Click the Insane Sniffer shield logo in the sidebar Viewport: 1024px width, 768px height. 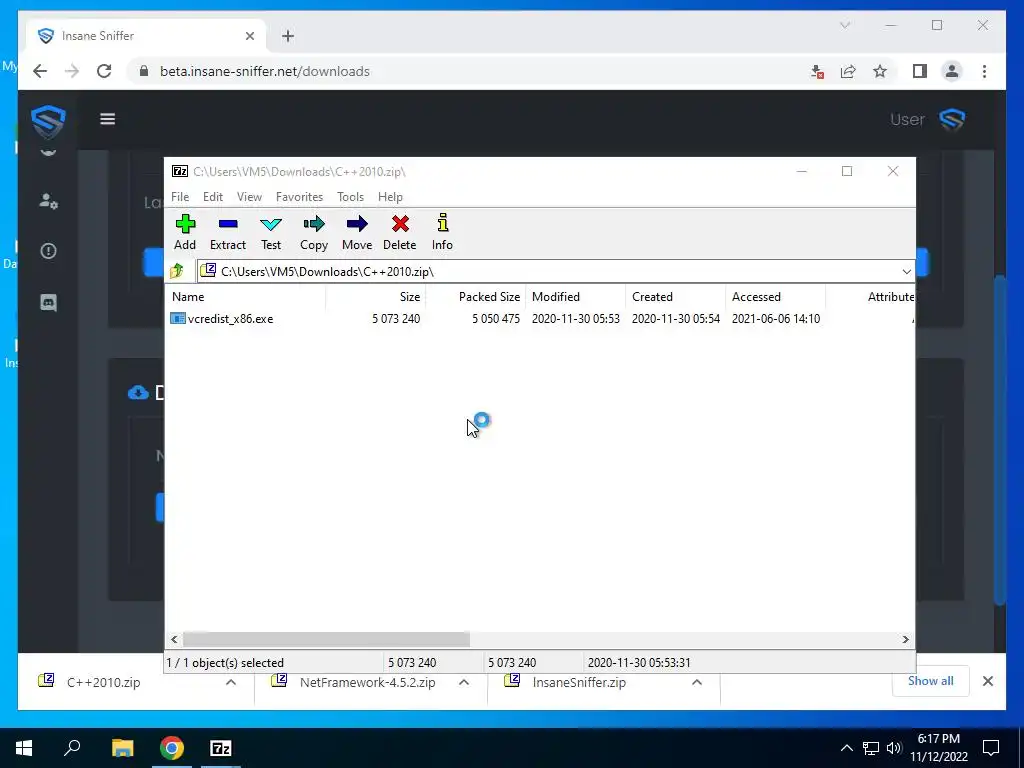click(x=48, y=121)
